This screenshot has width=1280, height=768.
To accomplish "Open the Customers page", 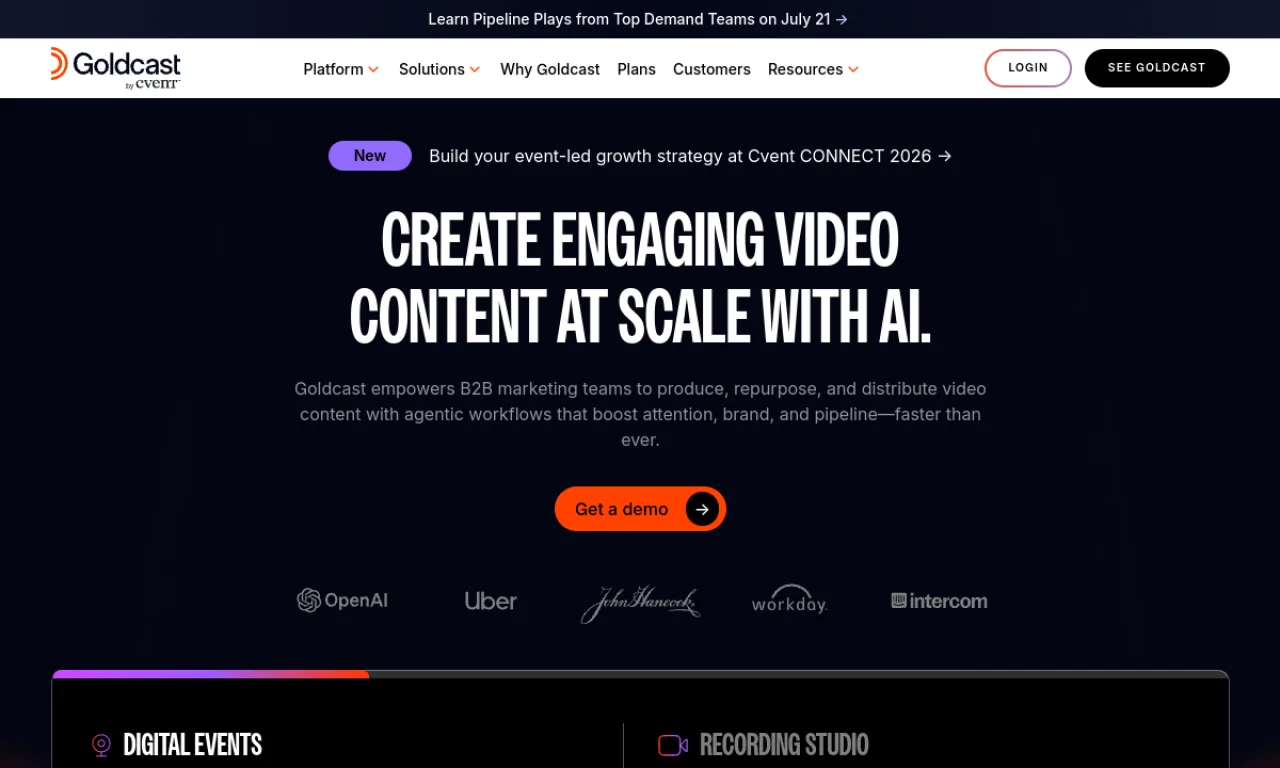I will tap(712, 69).
